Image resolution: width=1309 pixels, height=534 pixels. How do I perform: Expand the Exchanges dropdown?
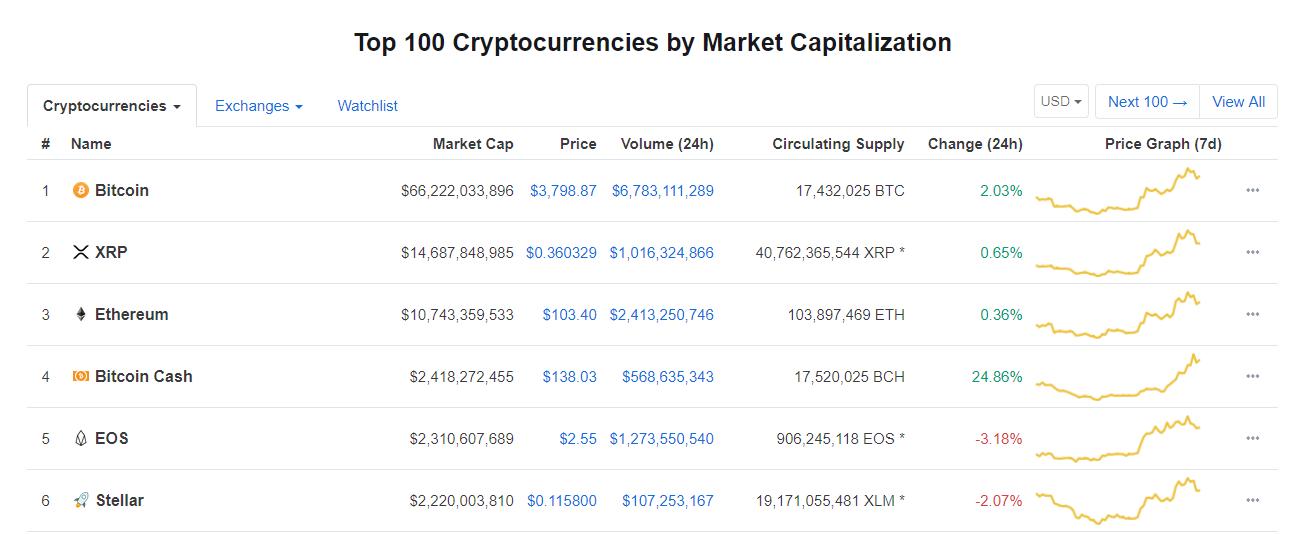[x=258, y=106]
